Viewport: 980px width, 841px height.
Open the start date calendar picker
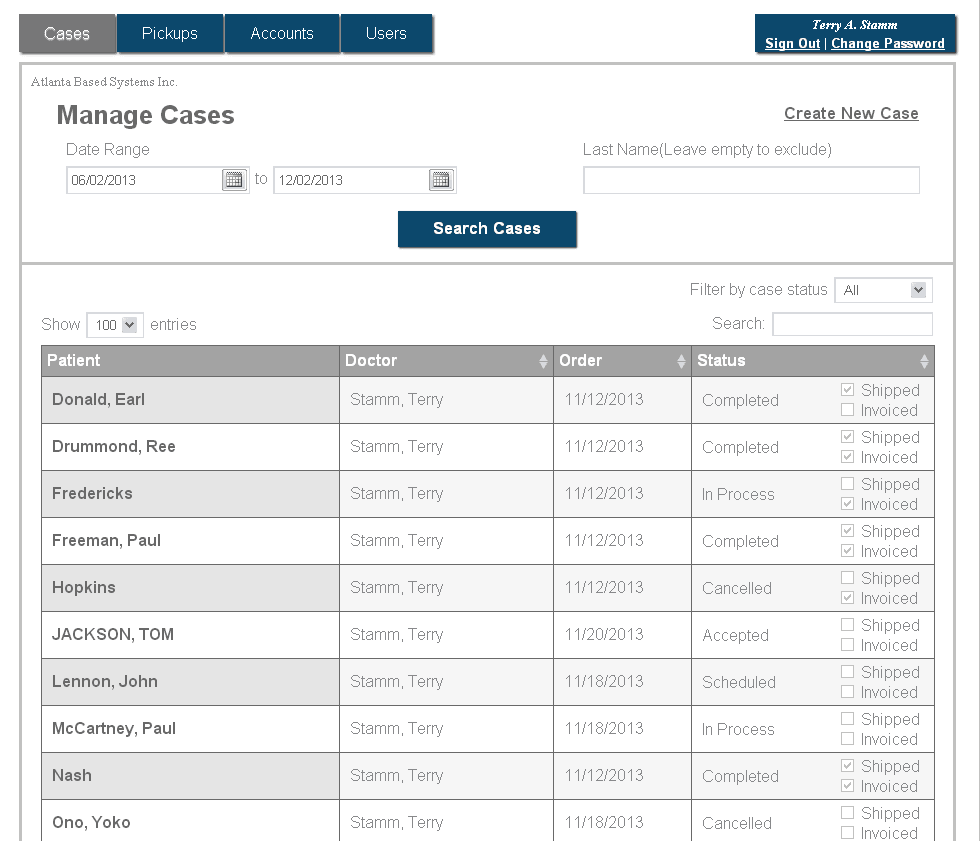[234, 180]
